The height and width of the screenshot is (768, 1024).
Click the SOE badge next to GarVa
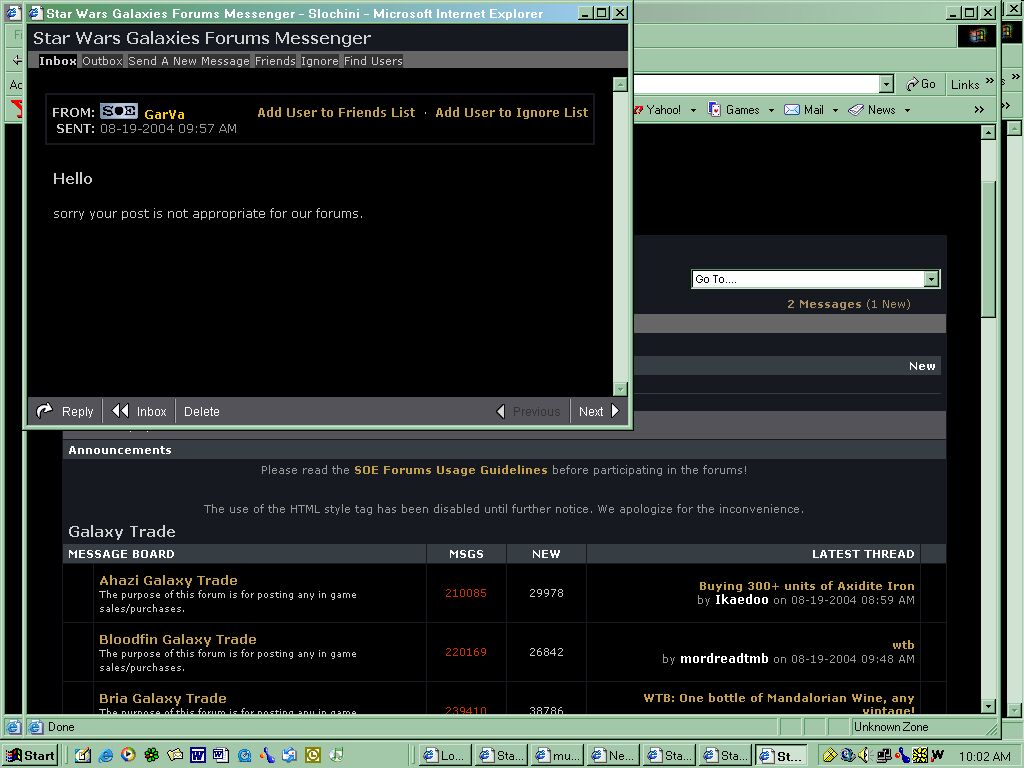119,111
